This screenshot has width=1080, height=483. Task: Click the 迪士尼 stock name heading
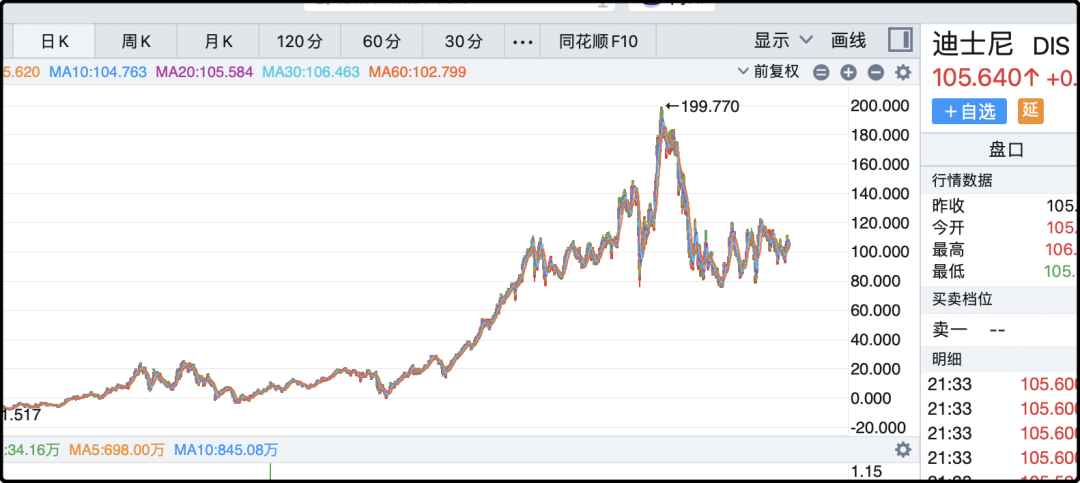(973, 44)
